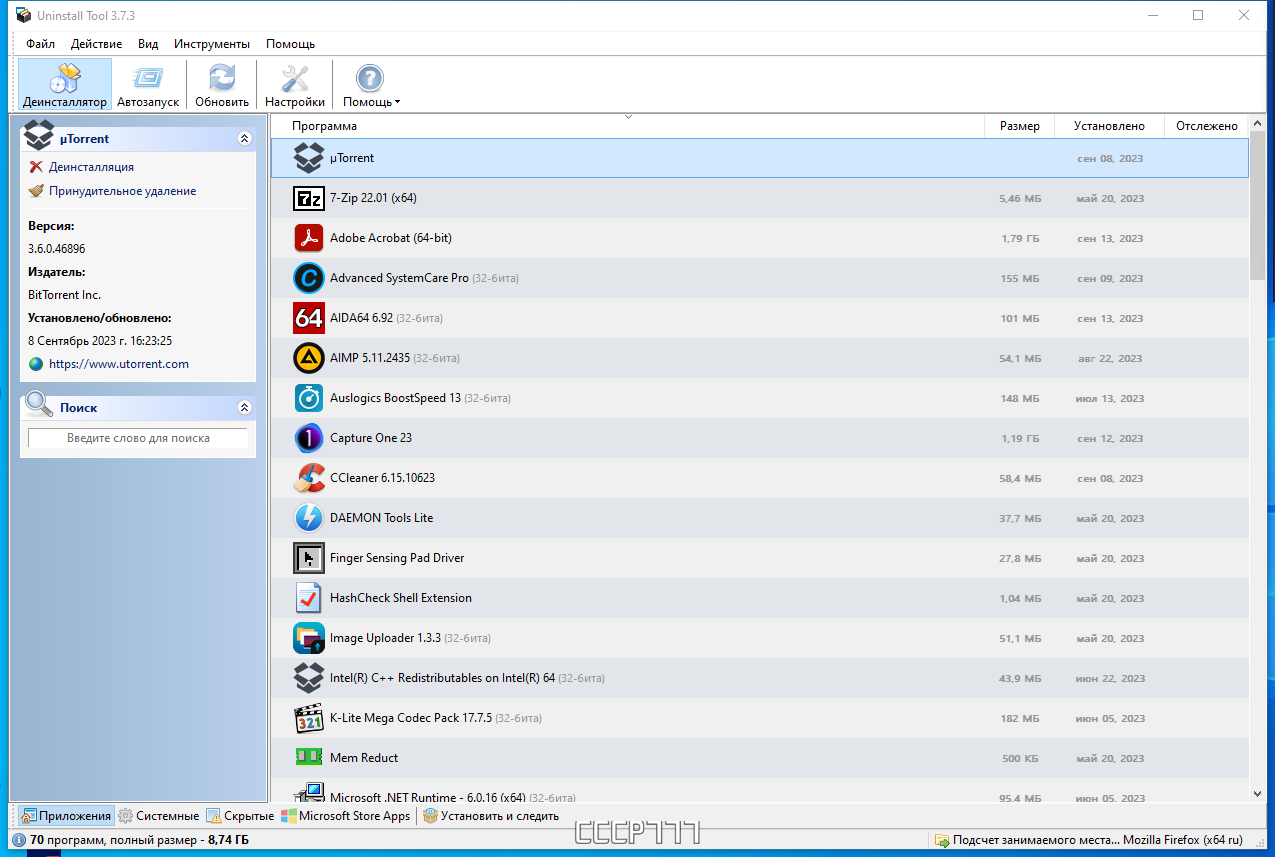
Task: Collapse the Поиск panel chevron
Action: click(x=244, y=408)
